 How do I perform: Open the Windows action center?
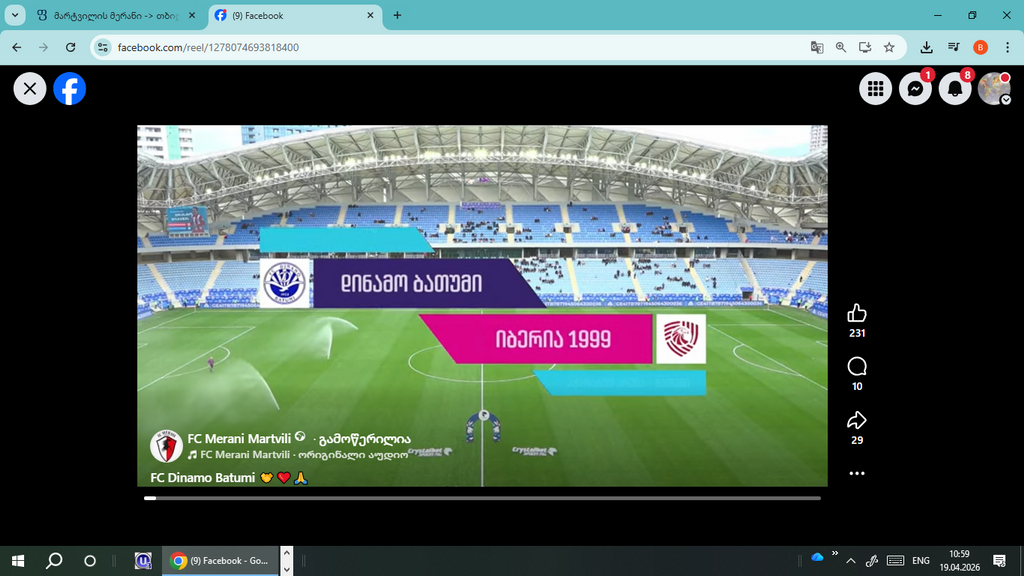[999, 560]
